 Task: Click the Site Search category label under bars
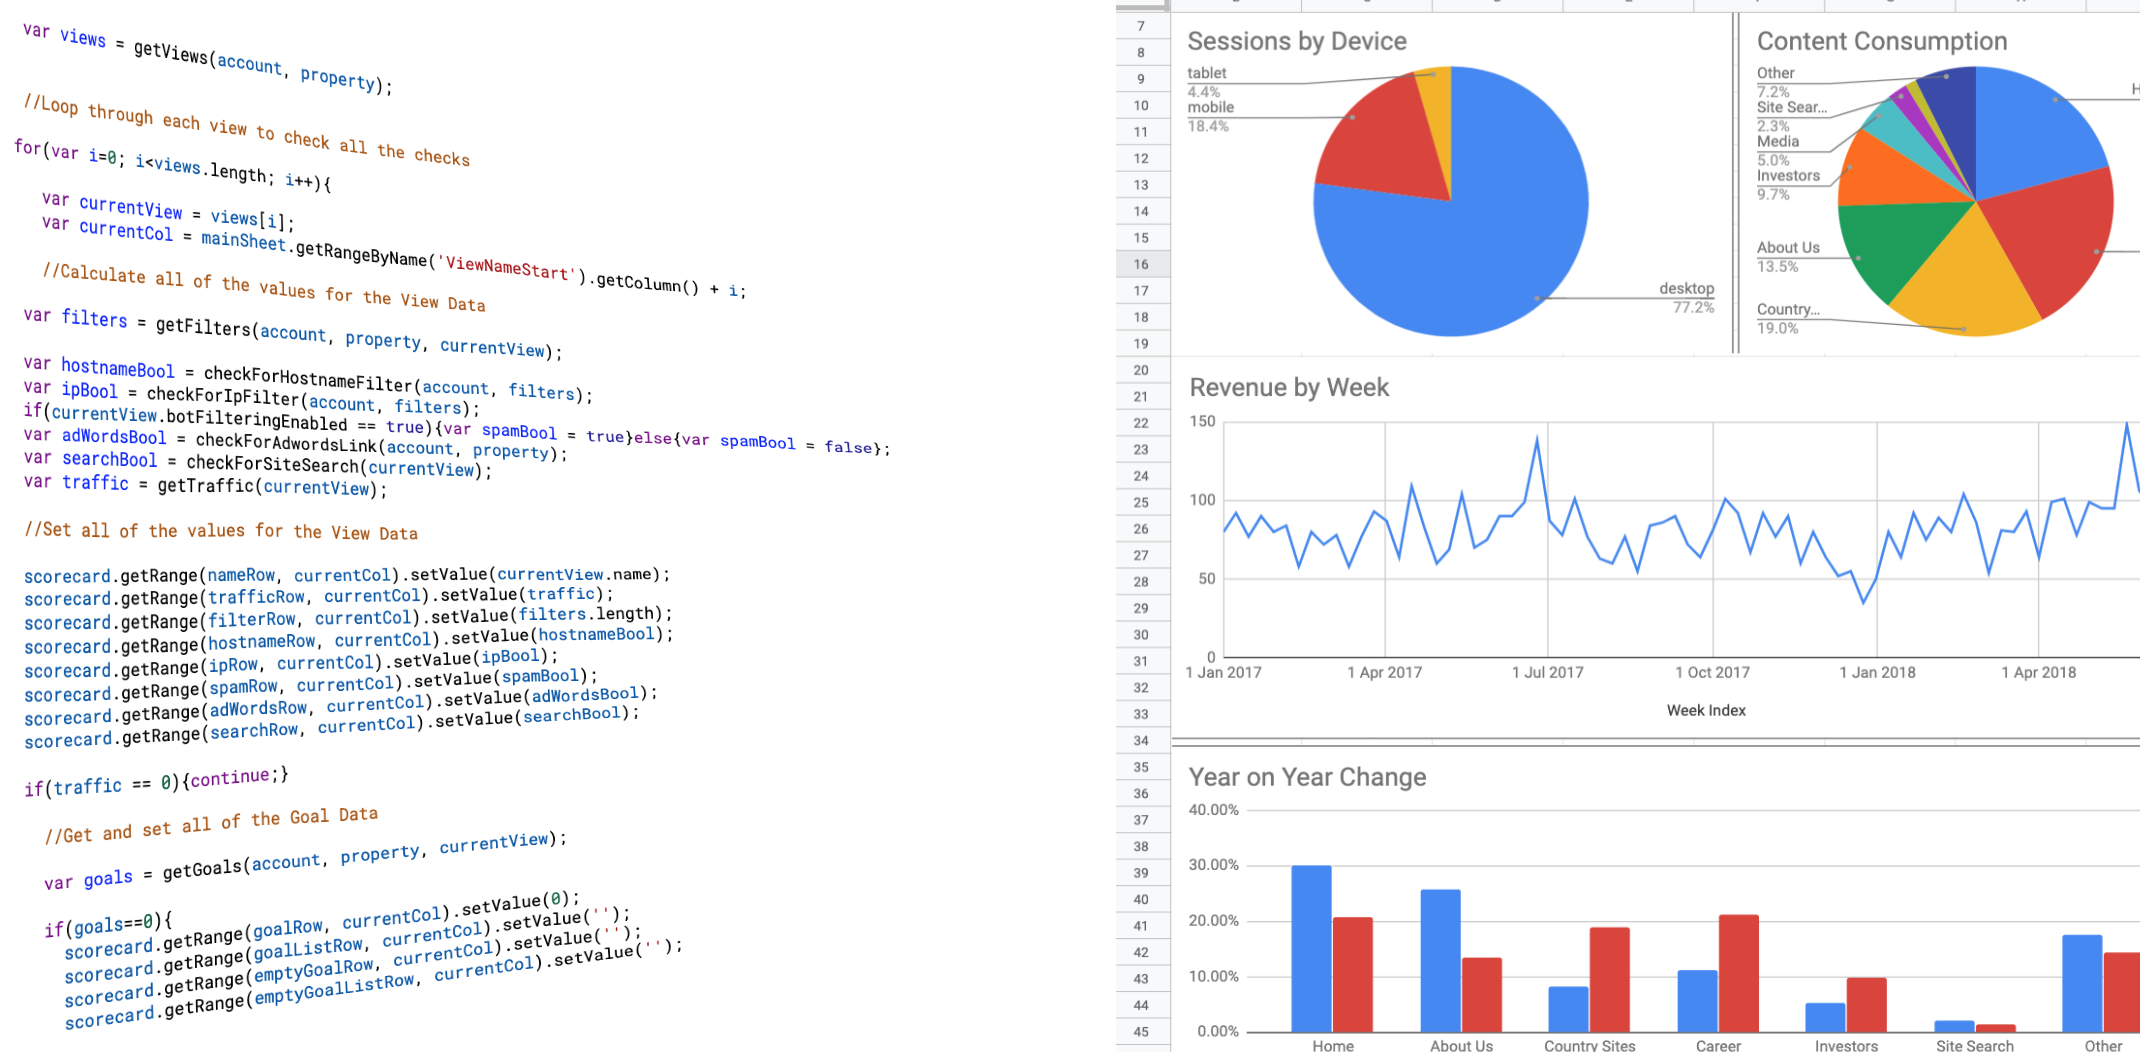(1974, 1045)
